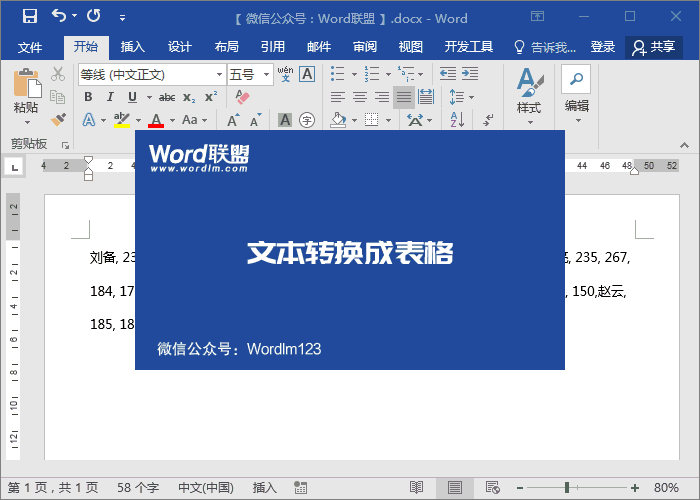The width and height of the screenshot is (700, 500).
Task: Switch to the 布局 tab
Action: pos(226,47)
